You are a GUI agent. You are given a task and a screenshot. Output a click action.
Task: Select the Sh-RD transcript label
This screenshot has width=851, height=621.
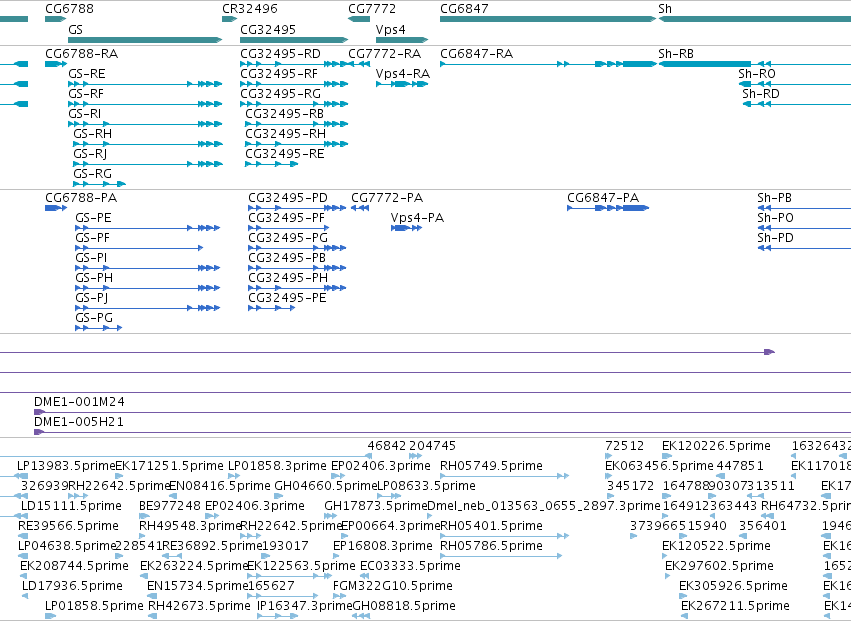click(761, 94)
